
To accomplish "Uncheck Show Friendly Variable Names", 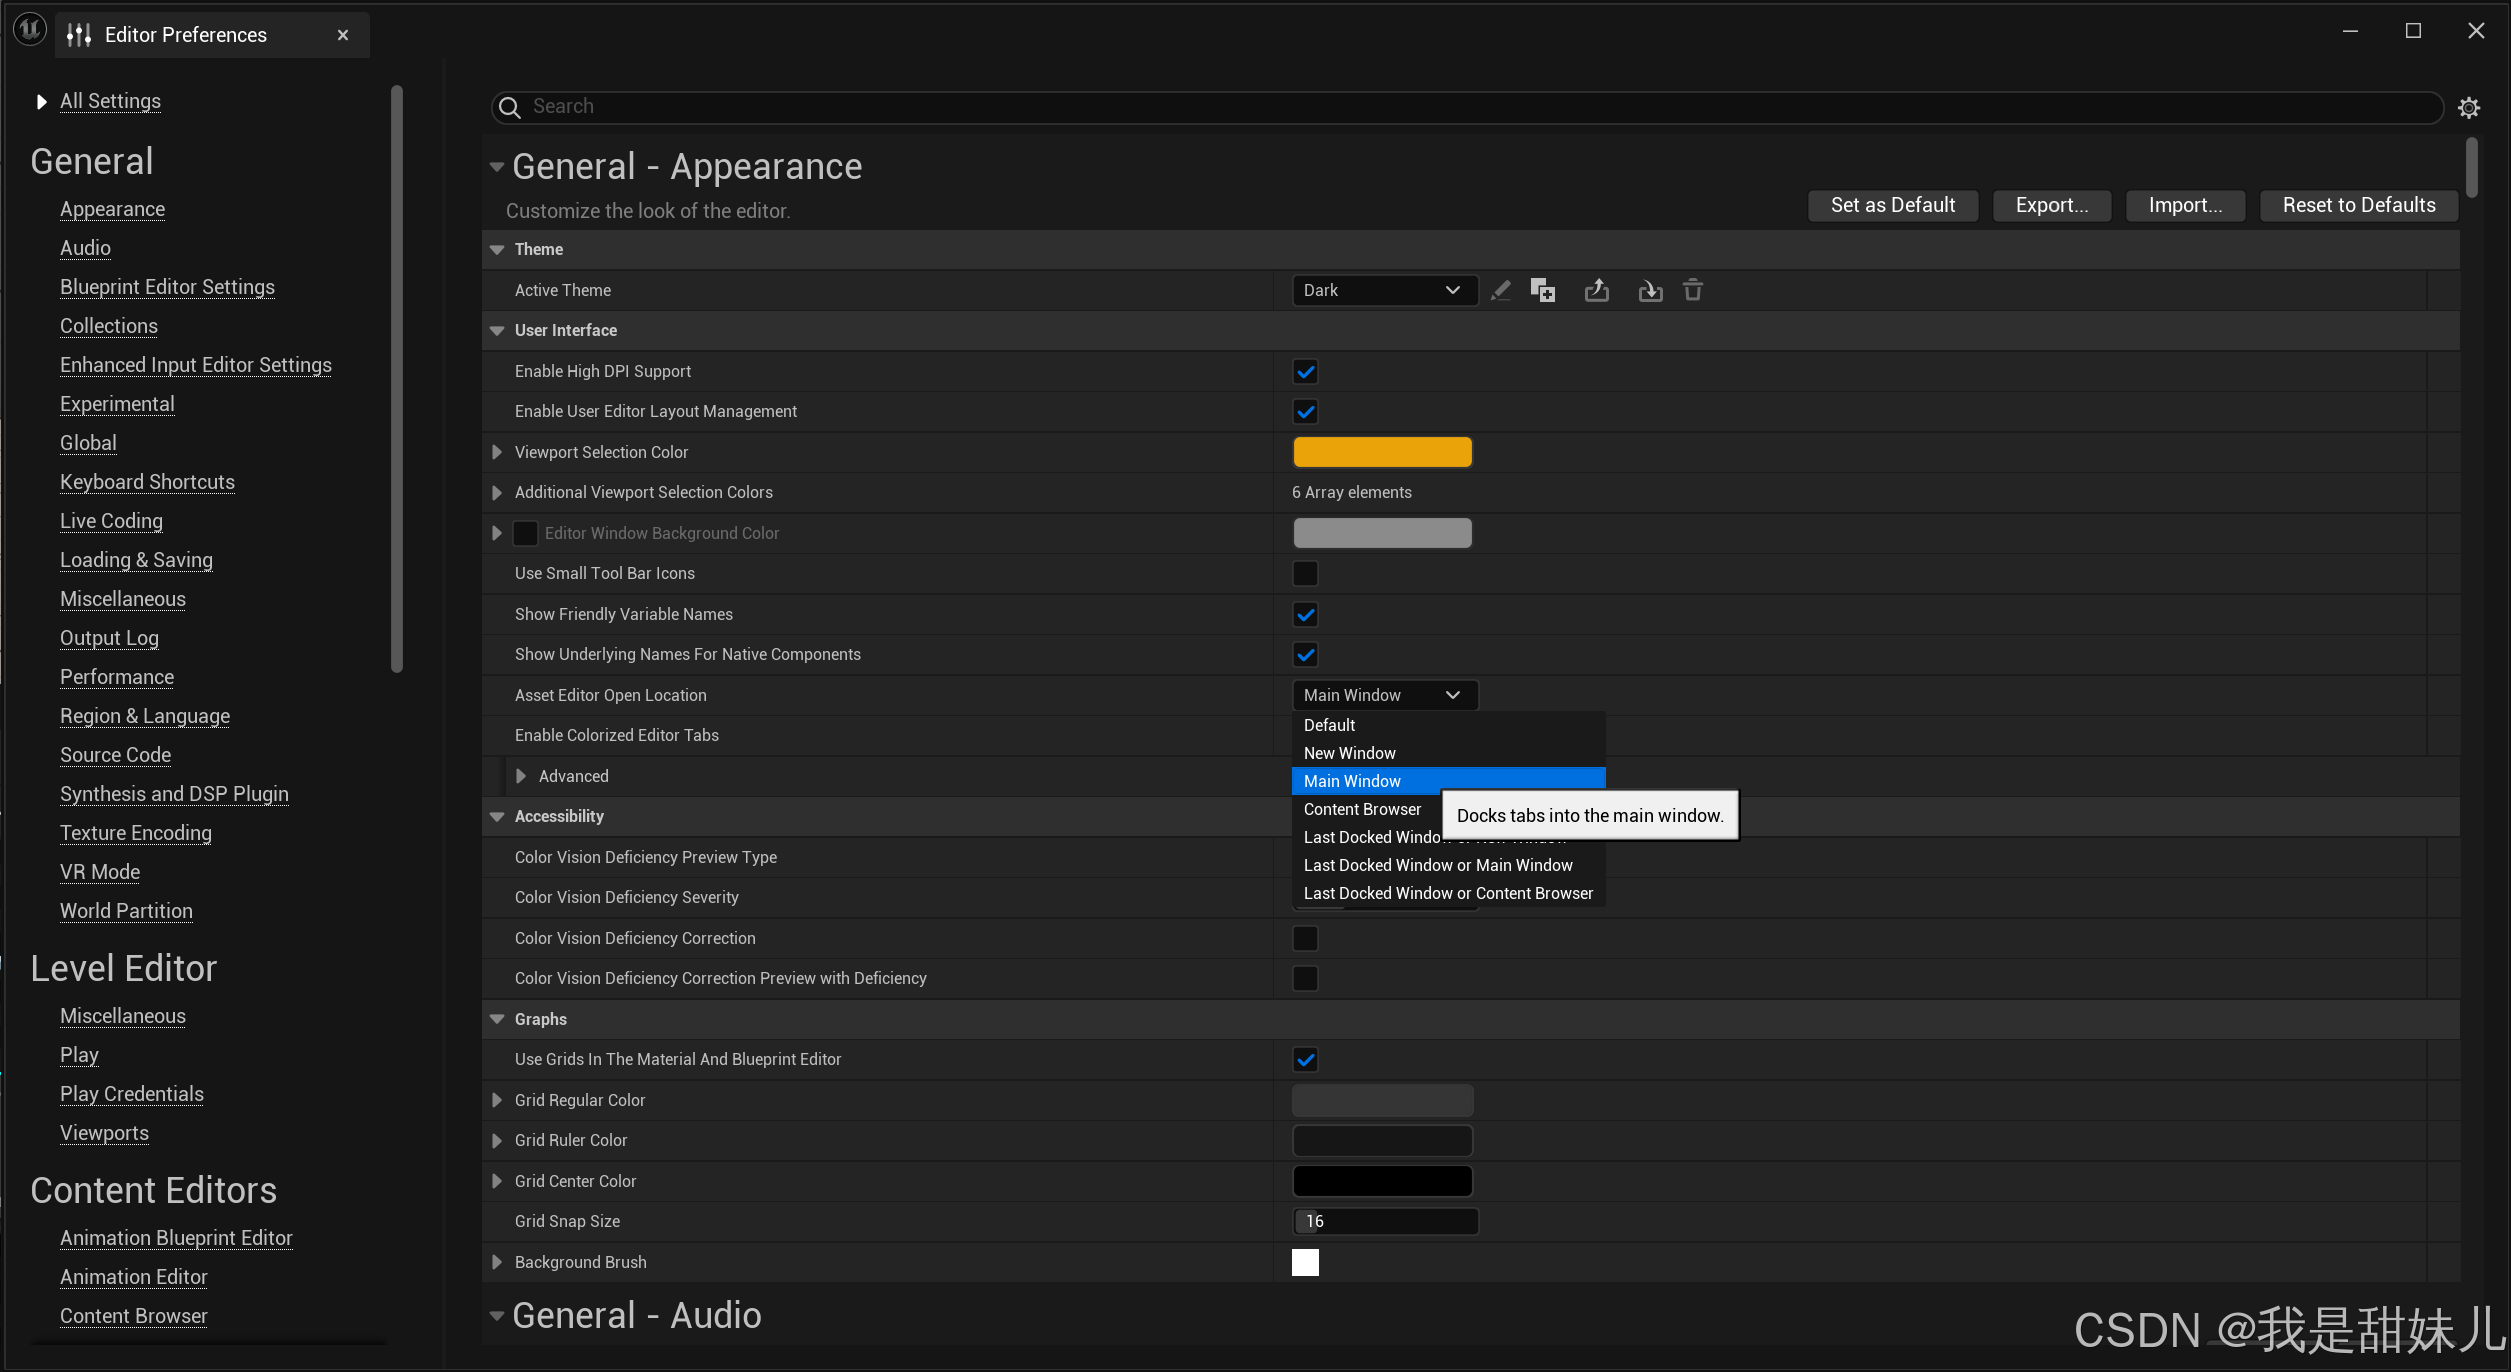I will click(1305, 615).
